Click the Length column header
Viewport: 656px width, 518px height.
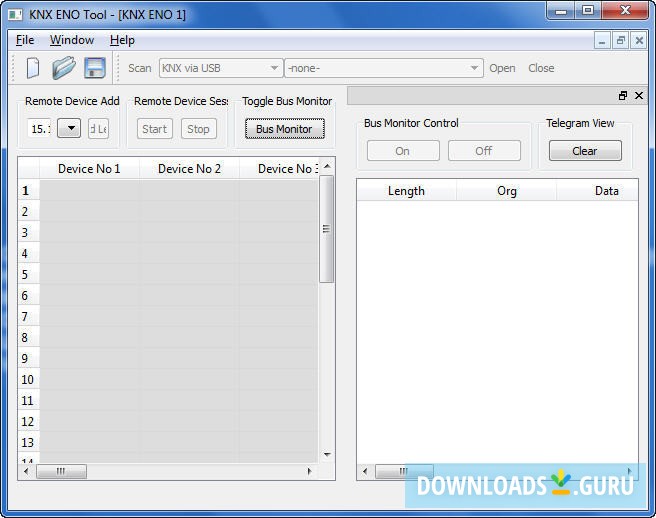pyautogui.click(x=406, y=191)
